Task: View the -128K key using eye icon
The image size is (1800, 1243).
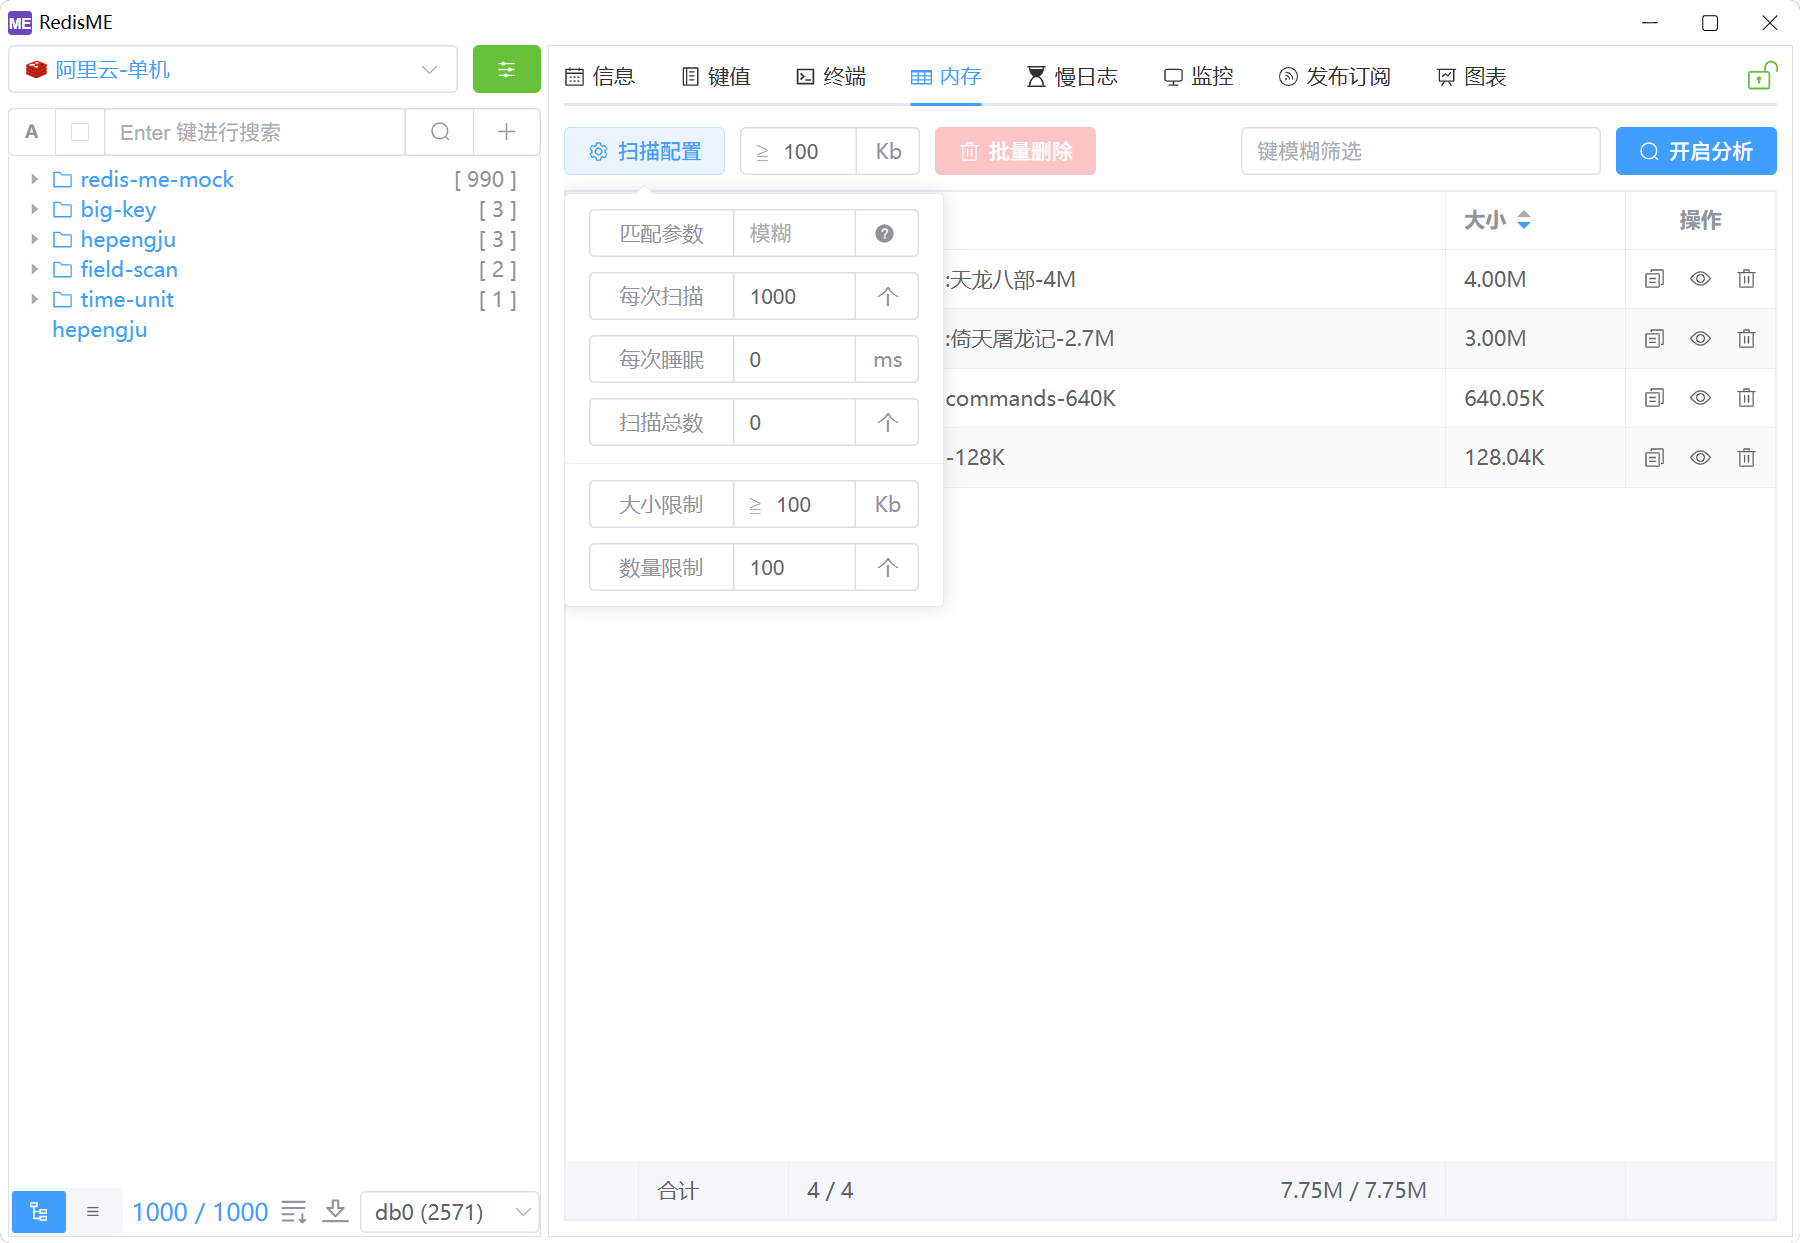Action: tap(1700, 458)
